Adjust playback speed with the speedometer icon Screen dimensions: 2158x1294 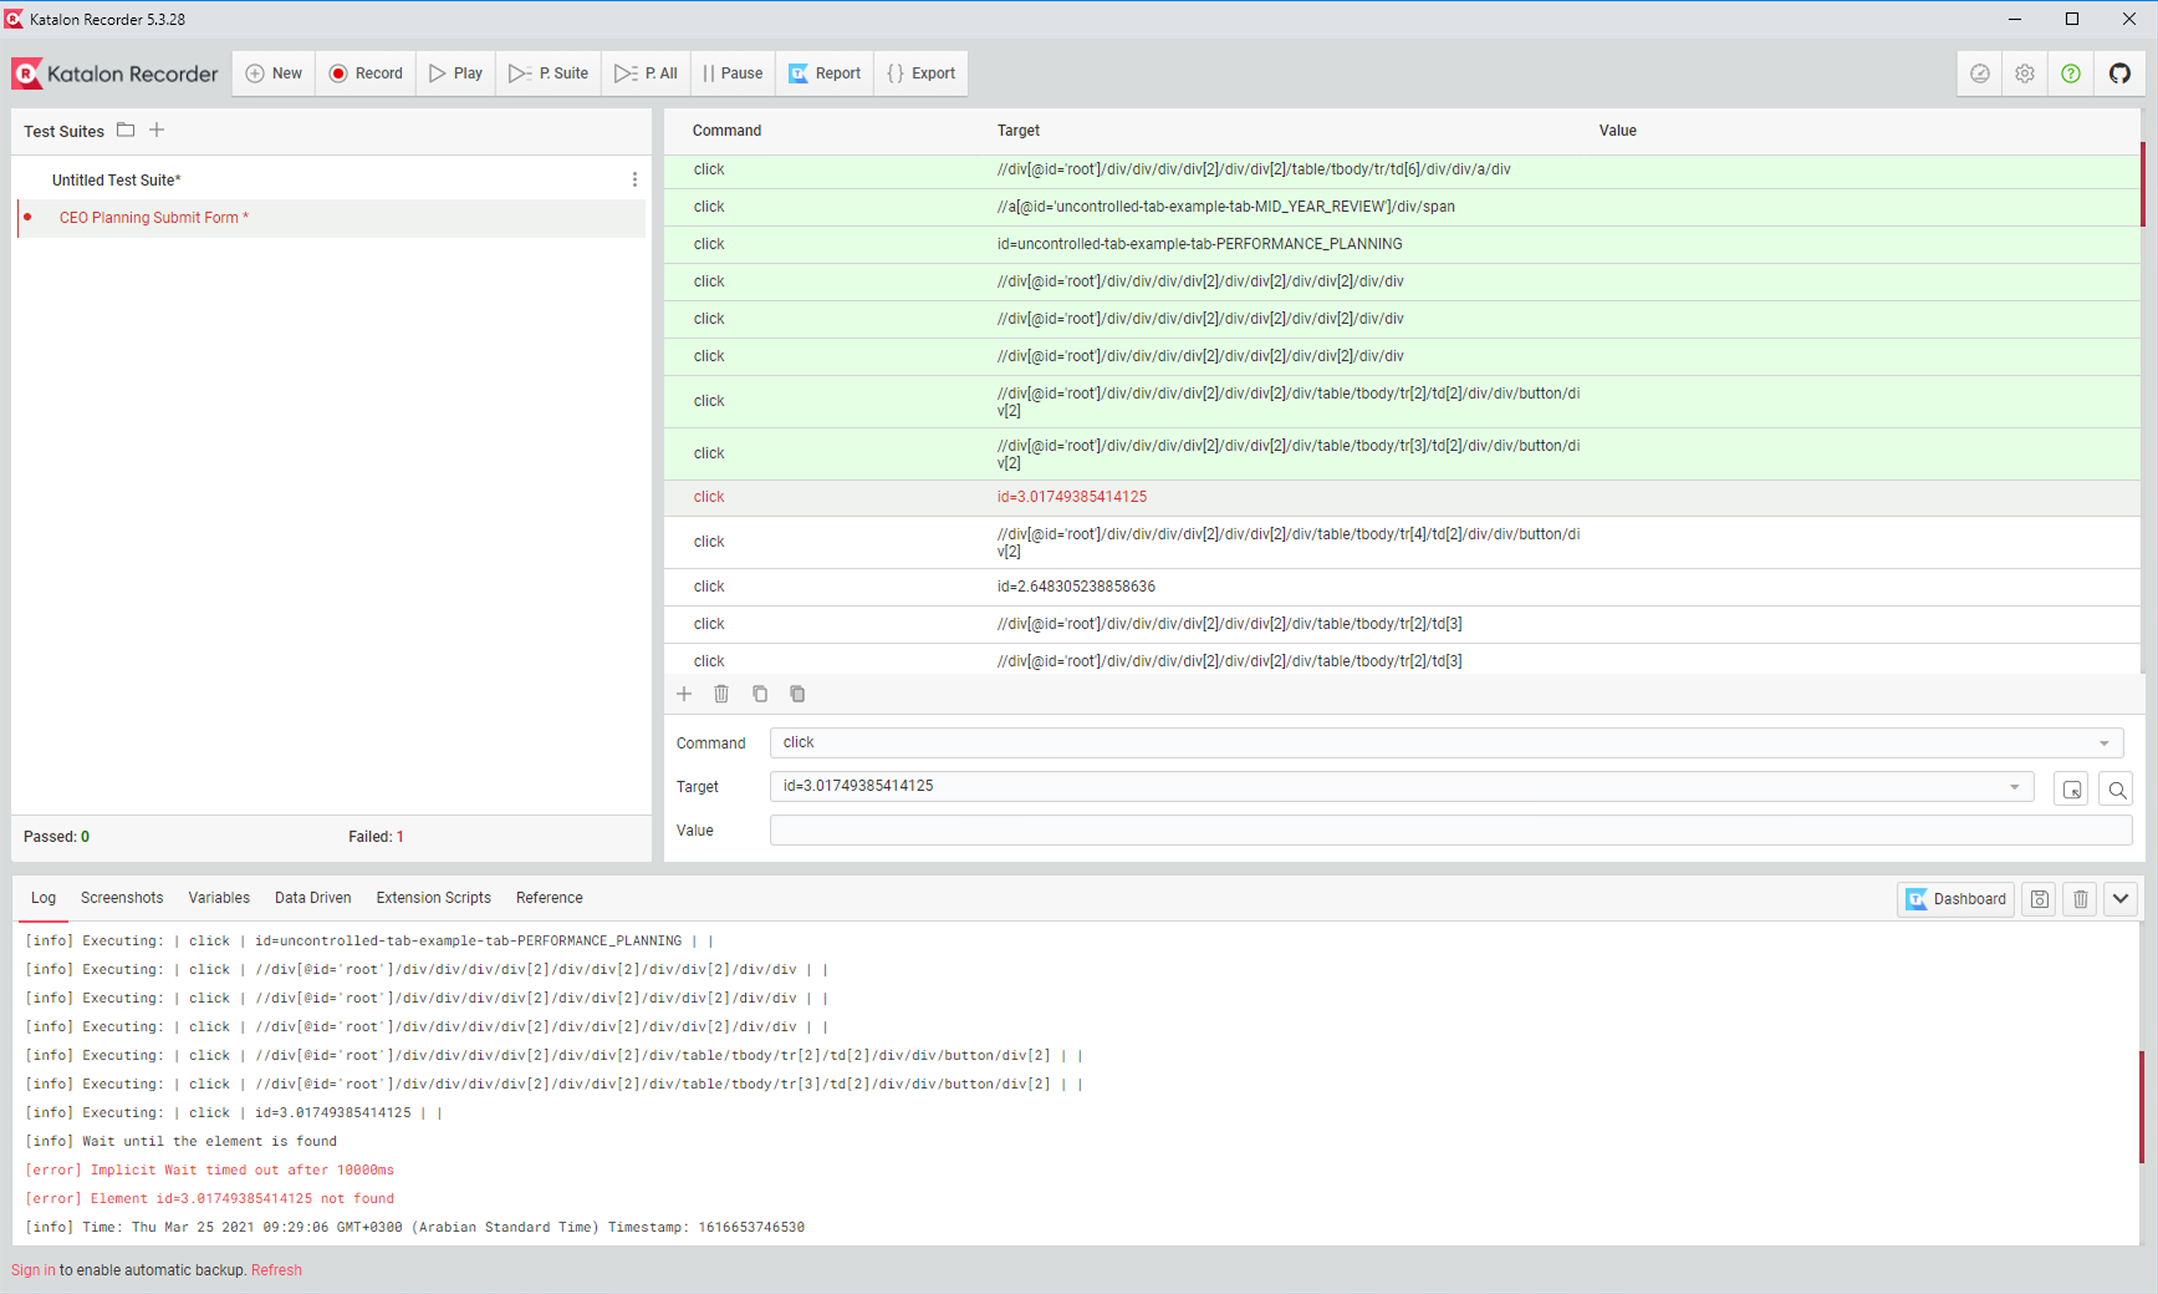coord(1980,73)
